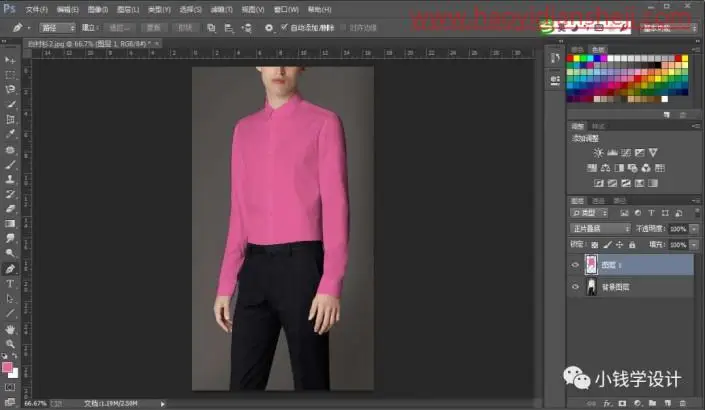Open the workspace switcher dropdown
The image size is (705, 410).
(x=669, y=28)
